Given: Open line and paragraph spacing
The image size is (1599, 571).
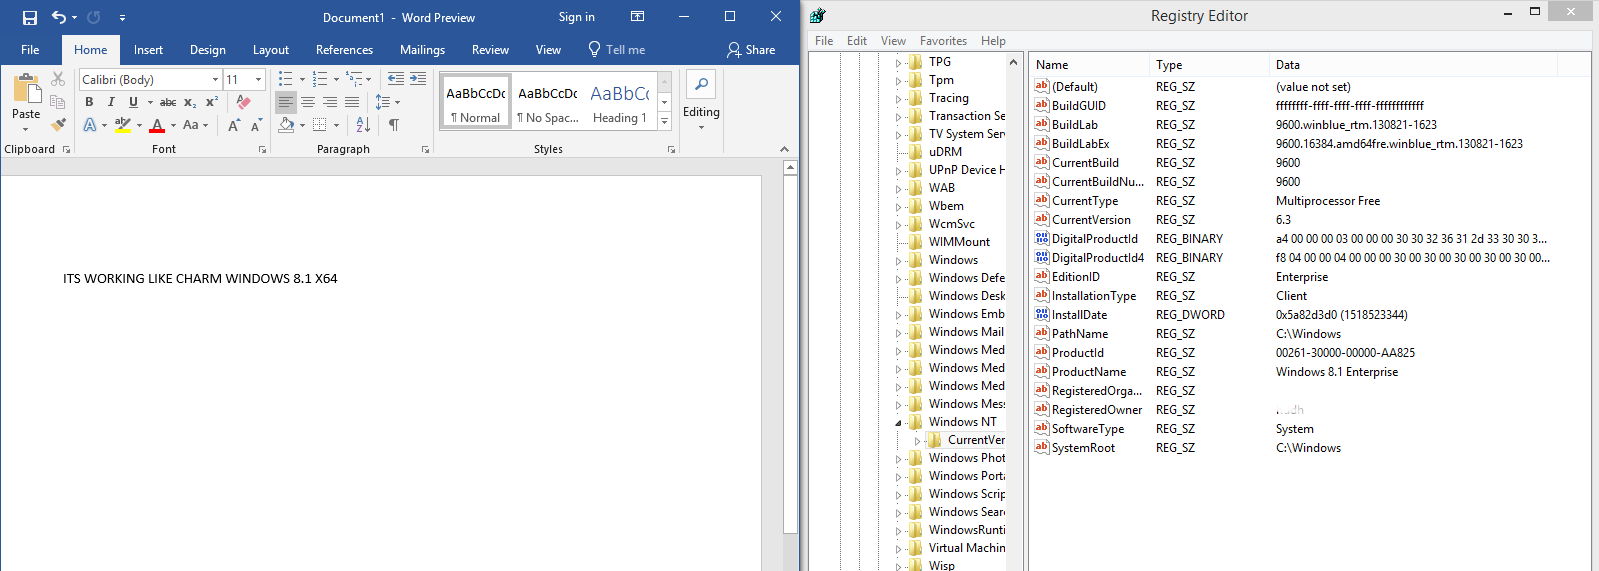Looking at the screenshot, I should tap(383, 102).
